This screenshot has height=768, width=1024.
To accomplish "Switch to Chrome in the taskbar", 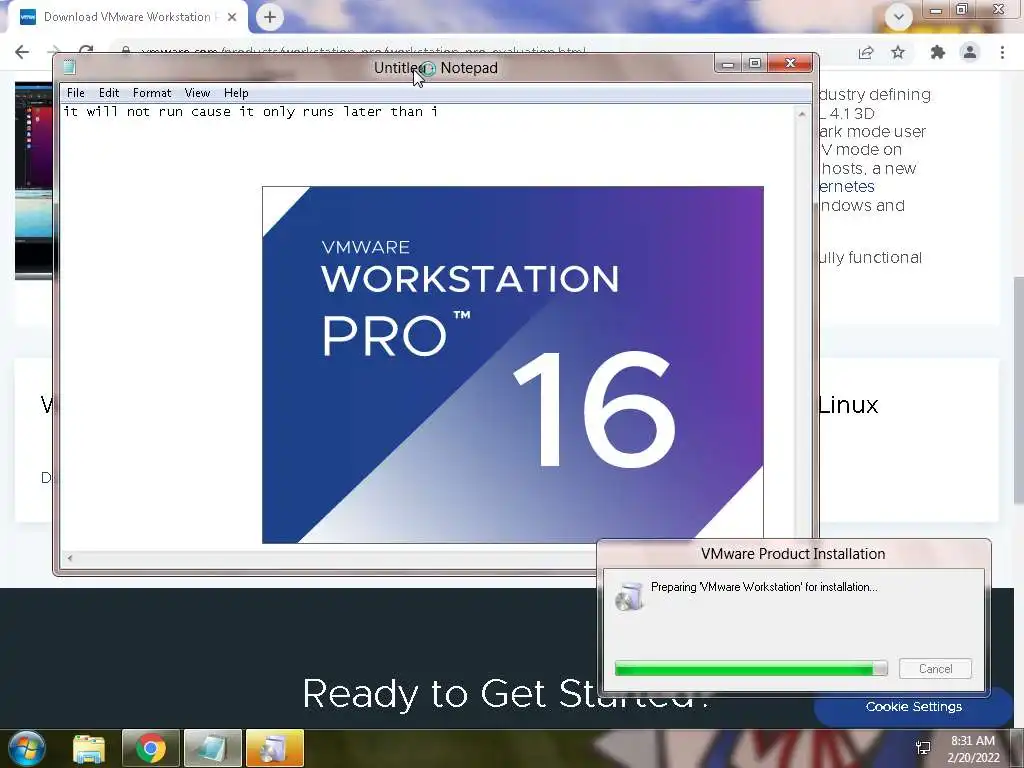I will pos(151,748).
